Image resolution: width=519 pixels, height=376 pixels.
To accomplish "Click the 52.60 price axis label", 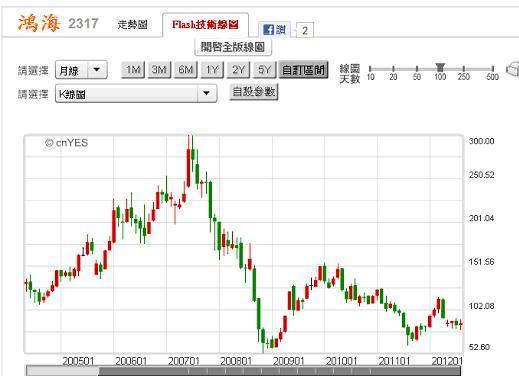I will pos(479,347).
